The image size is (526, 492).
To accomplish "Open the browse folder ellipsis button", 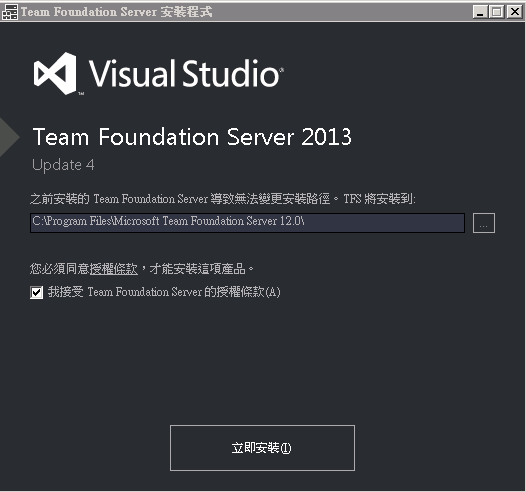I will tap(483, 223).
